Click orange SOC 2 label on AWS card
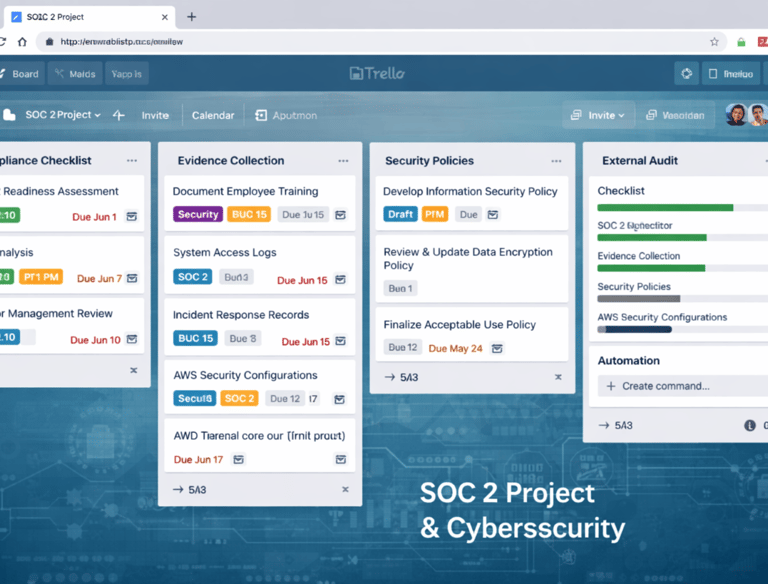The height and width of the screenshot is (584, 768). click(239, 398)
